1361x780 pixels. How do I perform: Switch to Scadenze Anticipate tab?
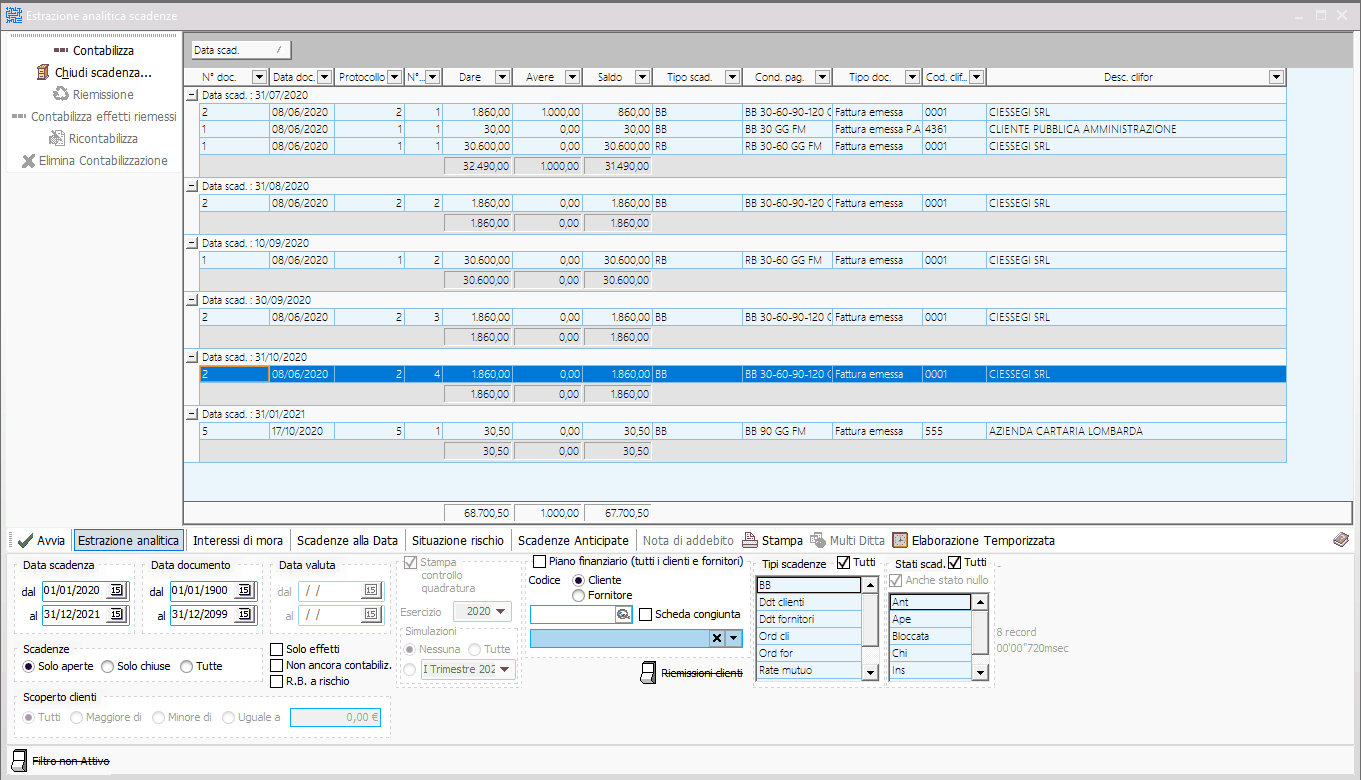(x=573, y=540)
